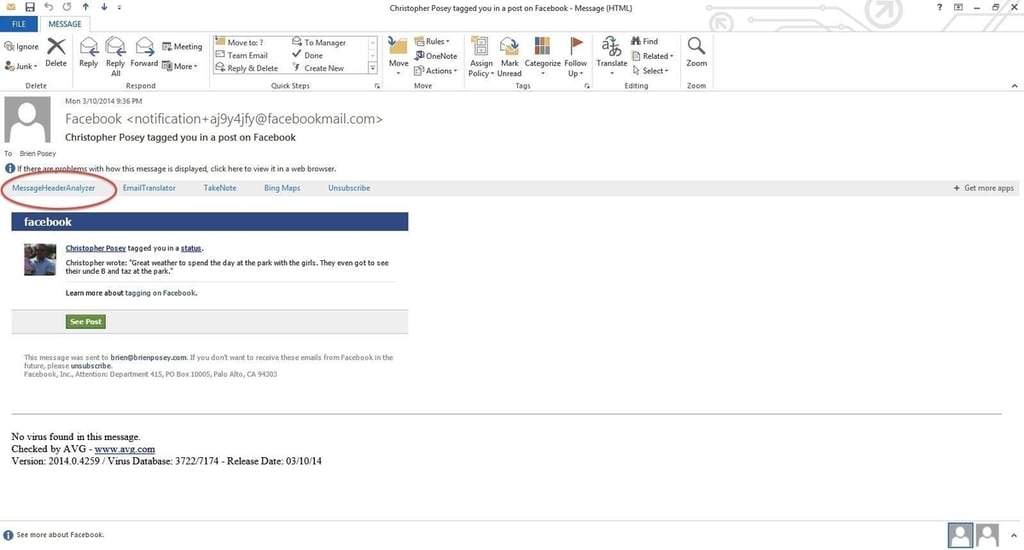Open Ribbon Display Options
The image size is (1024, 550).
pyautogui.click(x=958, y=7)
